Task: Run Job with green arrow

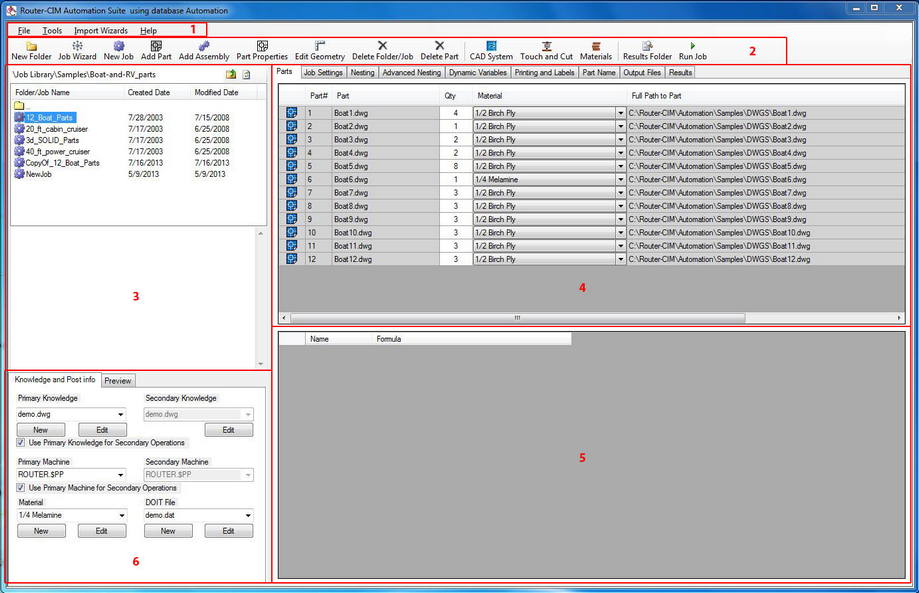Action: point(693,51)
